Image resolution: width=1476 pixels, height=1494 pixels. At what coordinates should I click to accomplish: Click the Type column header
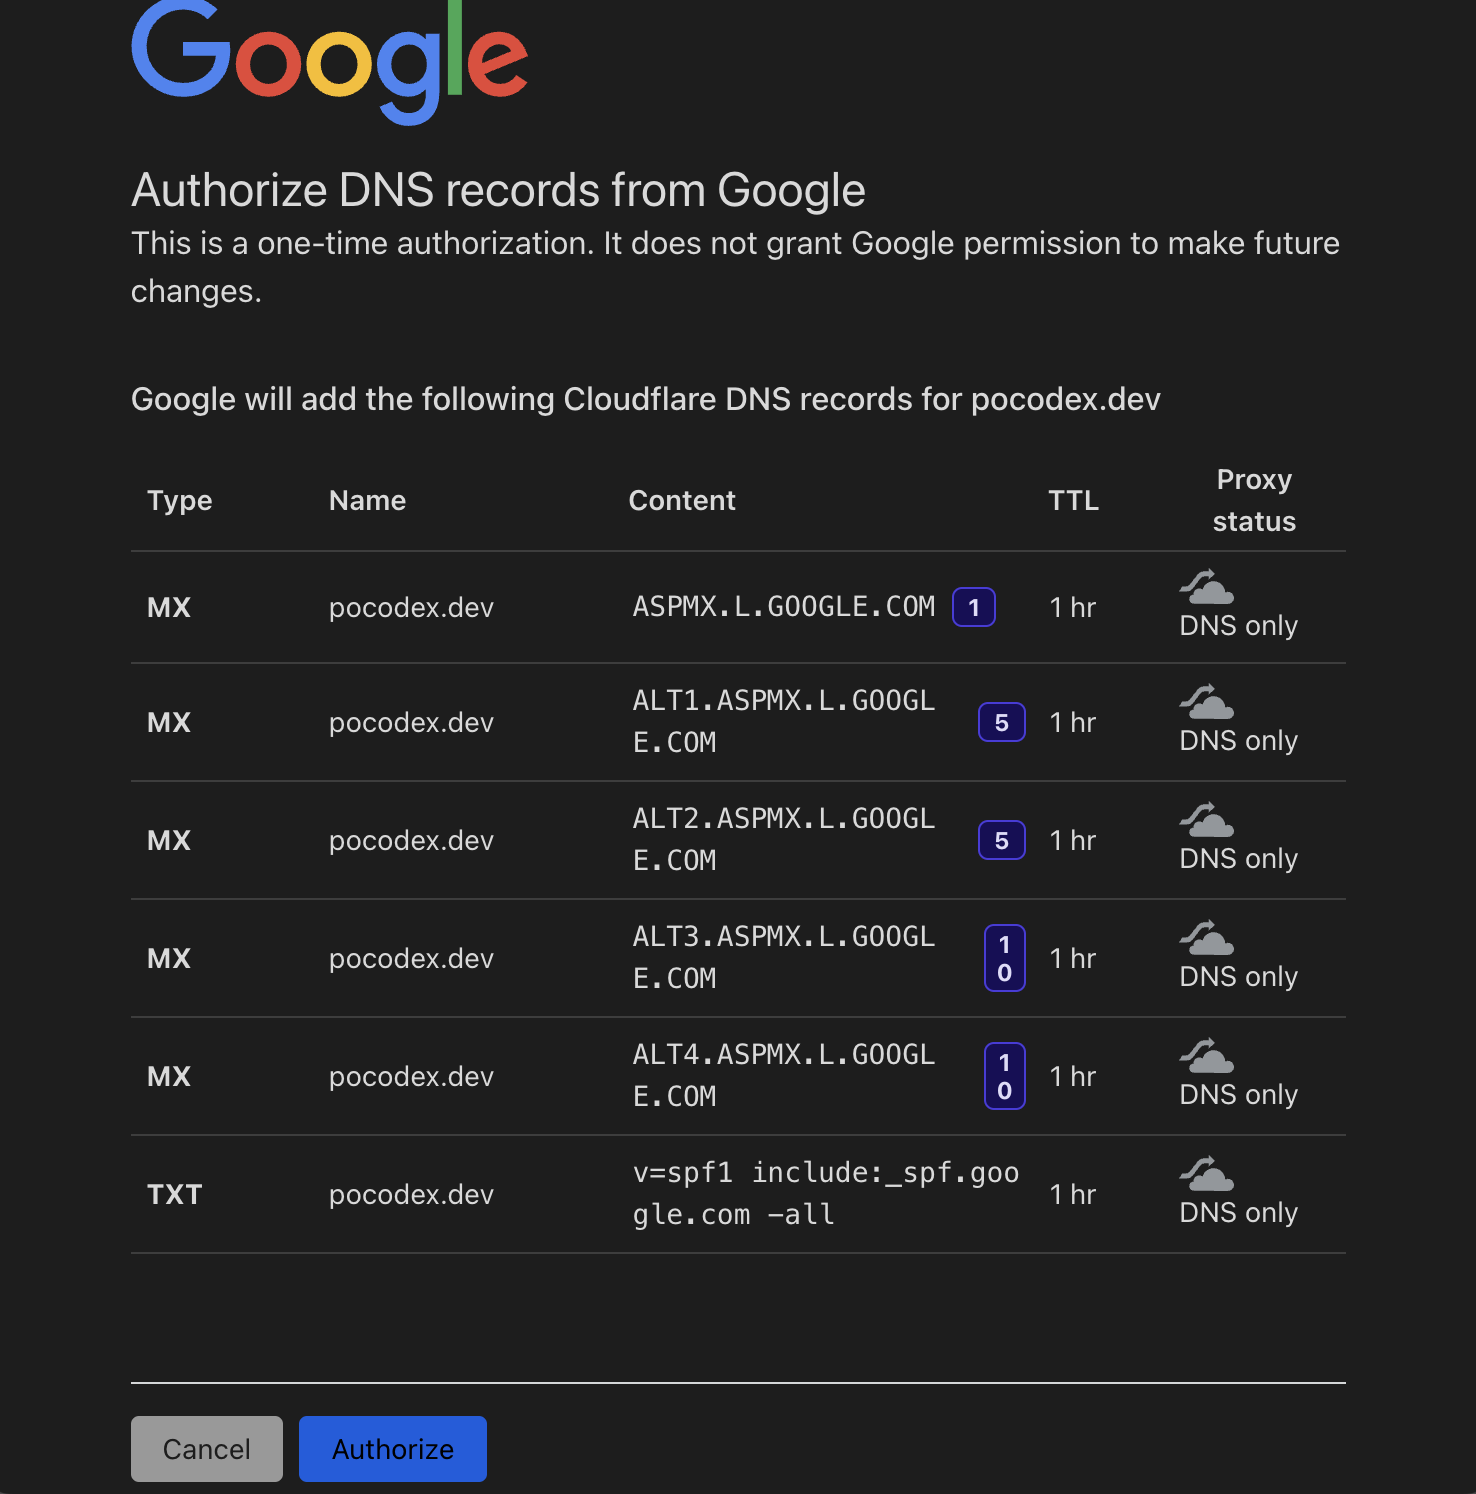(x=179, y=500)
